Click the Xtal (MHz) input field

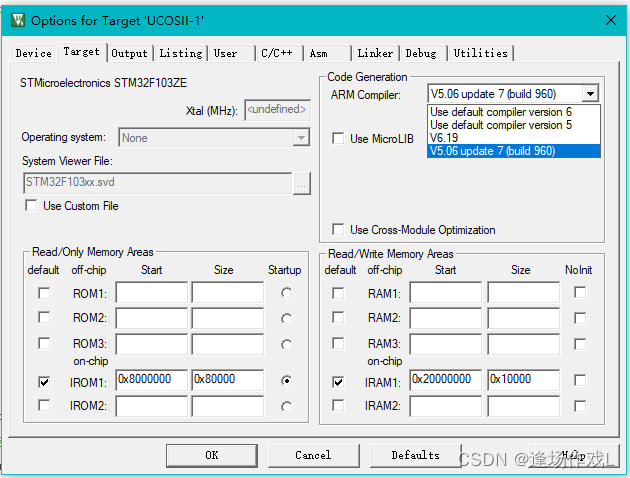277,110
